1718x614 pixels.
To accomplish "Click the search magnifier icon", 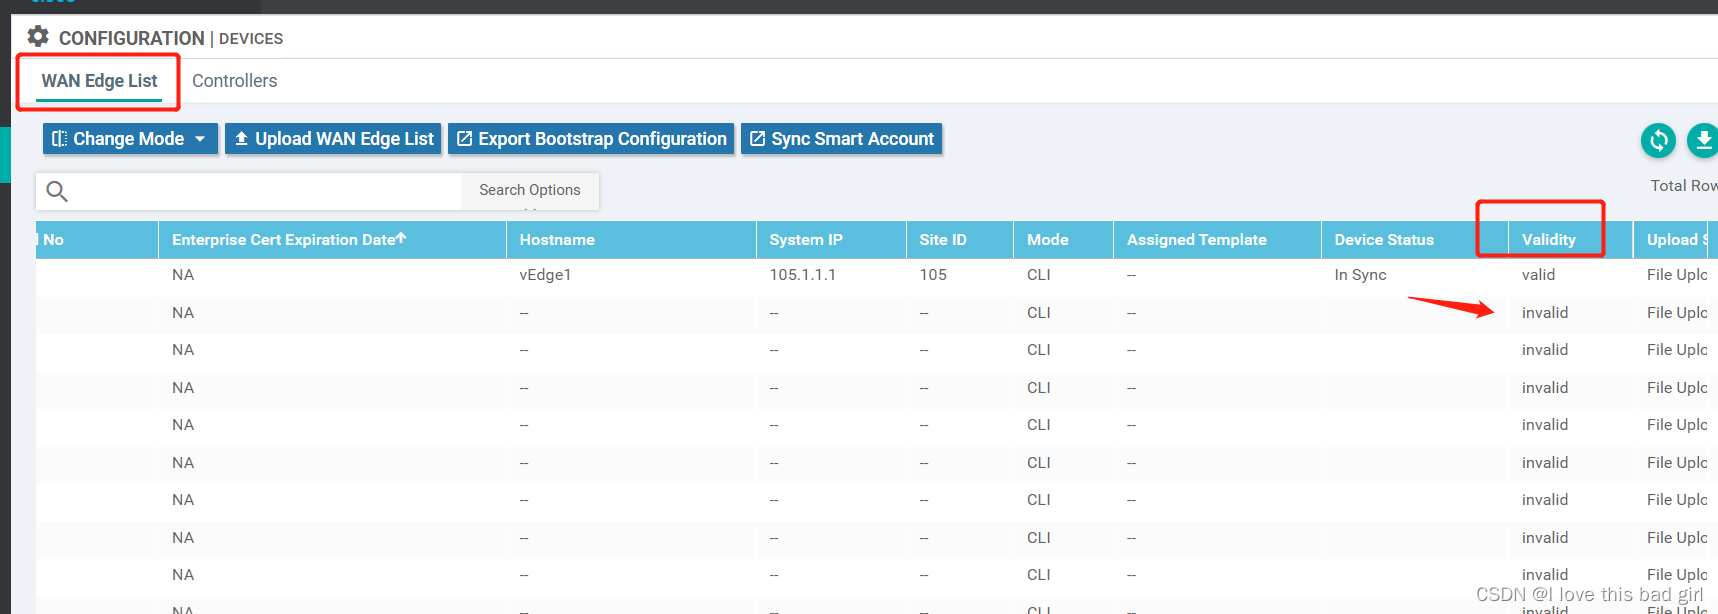I will click(57, 191).
